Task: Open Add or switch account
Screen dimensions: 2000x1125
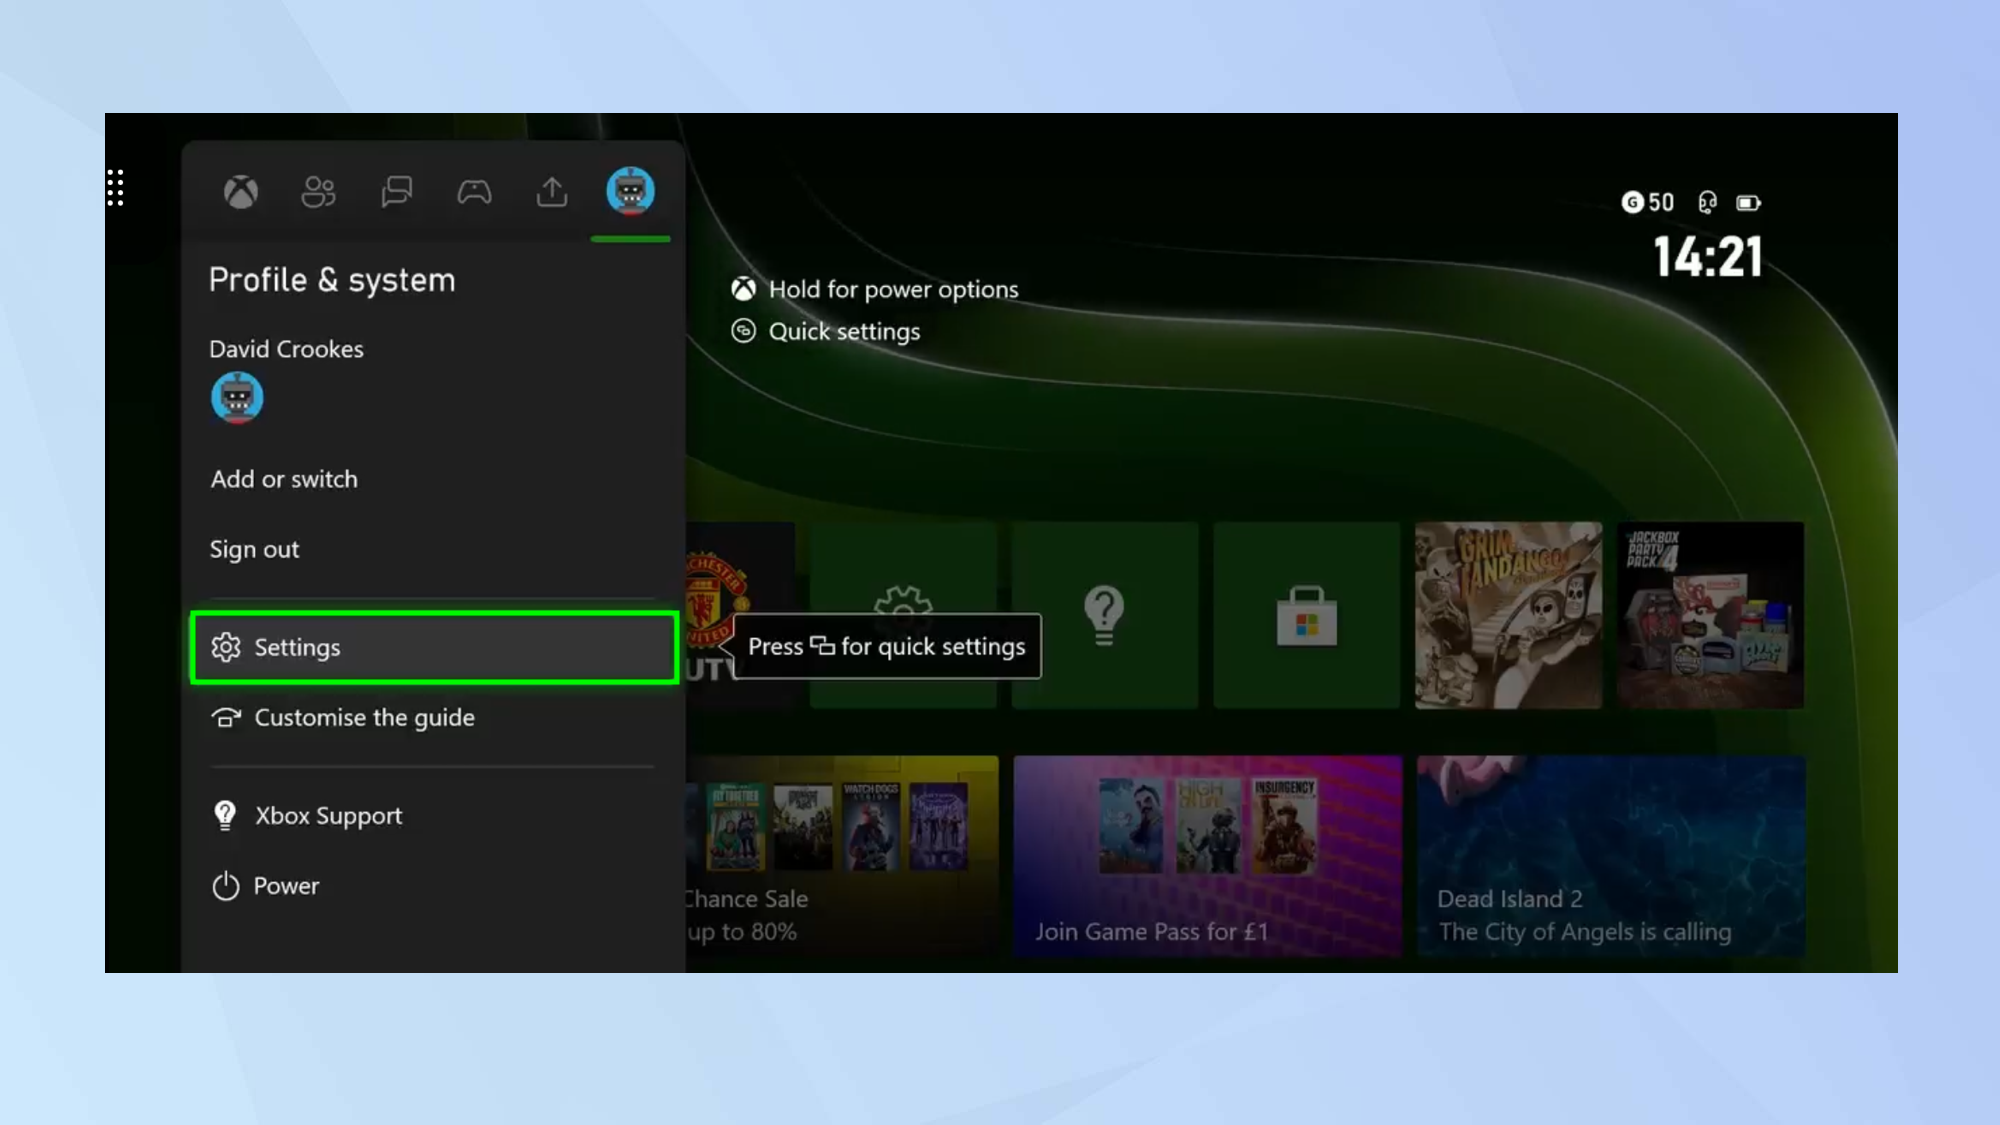Action: click(283, 478)
